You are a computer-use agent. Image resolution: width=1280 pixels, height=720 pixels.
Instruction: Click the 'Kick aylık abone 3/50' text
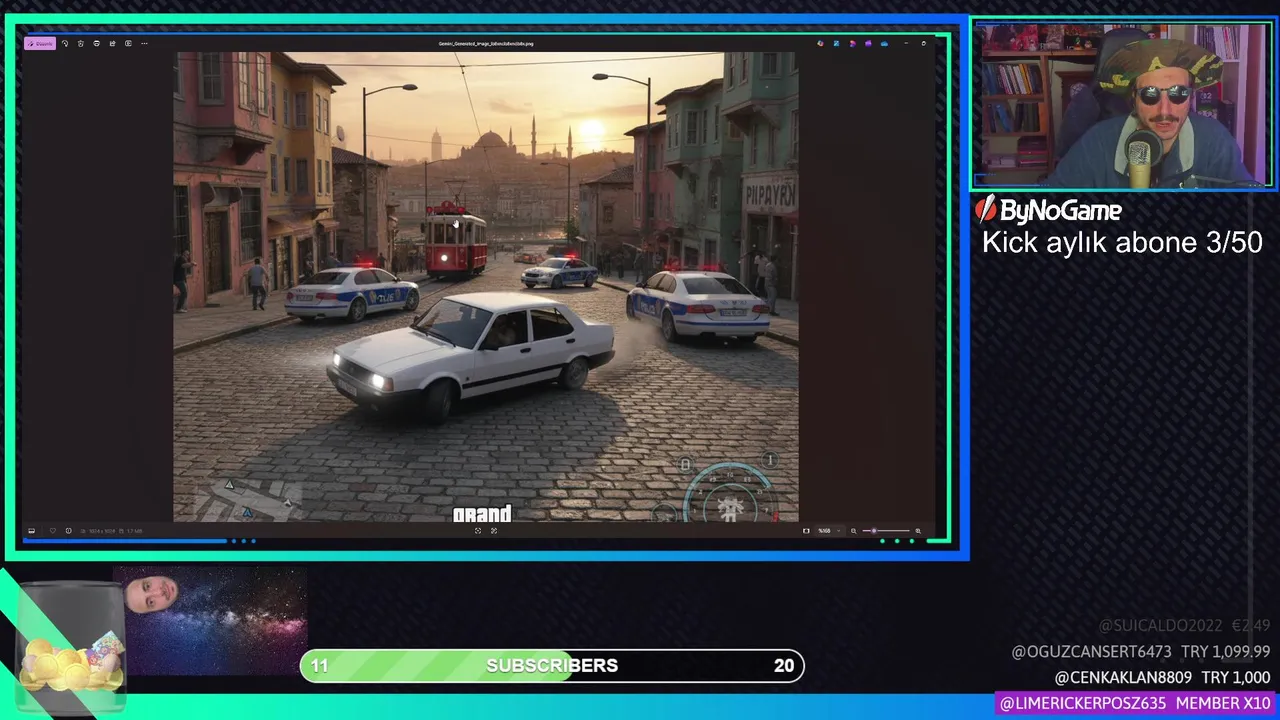click(1122, 243)
